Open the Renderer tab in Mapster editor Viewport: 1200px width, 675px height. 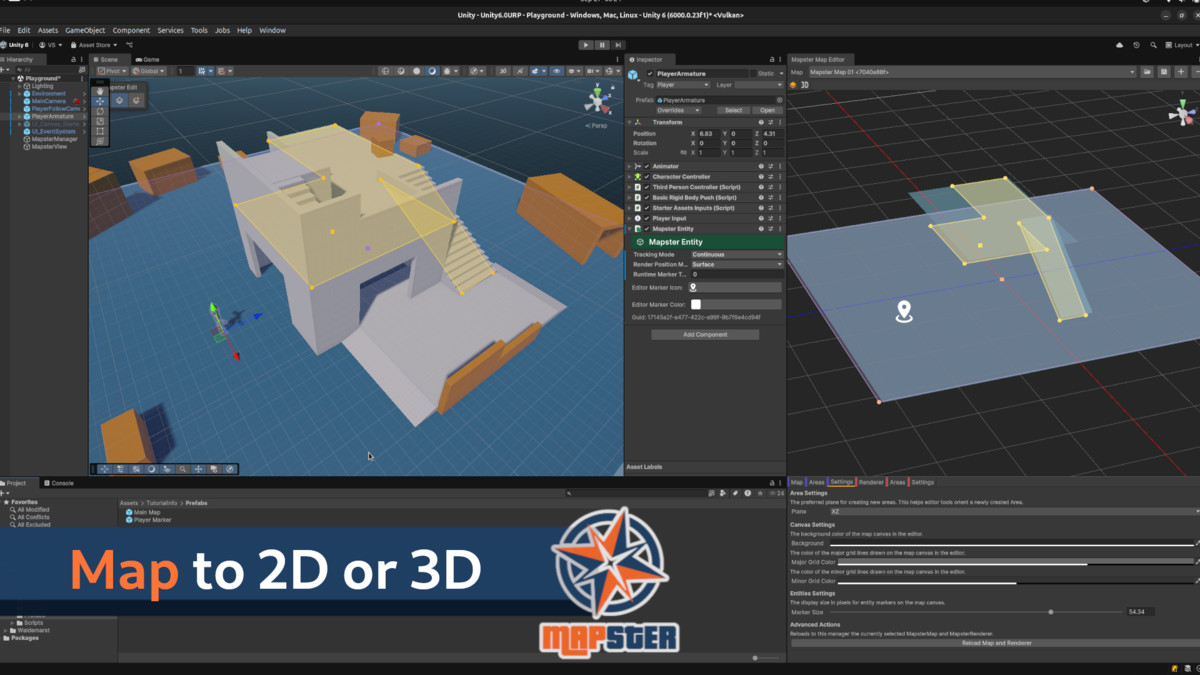pos(871,482)
